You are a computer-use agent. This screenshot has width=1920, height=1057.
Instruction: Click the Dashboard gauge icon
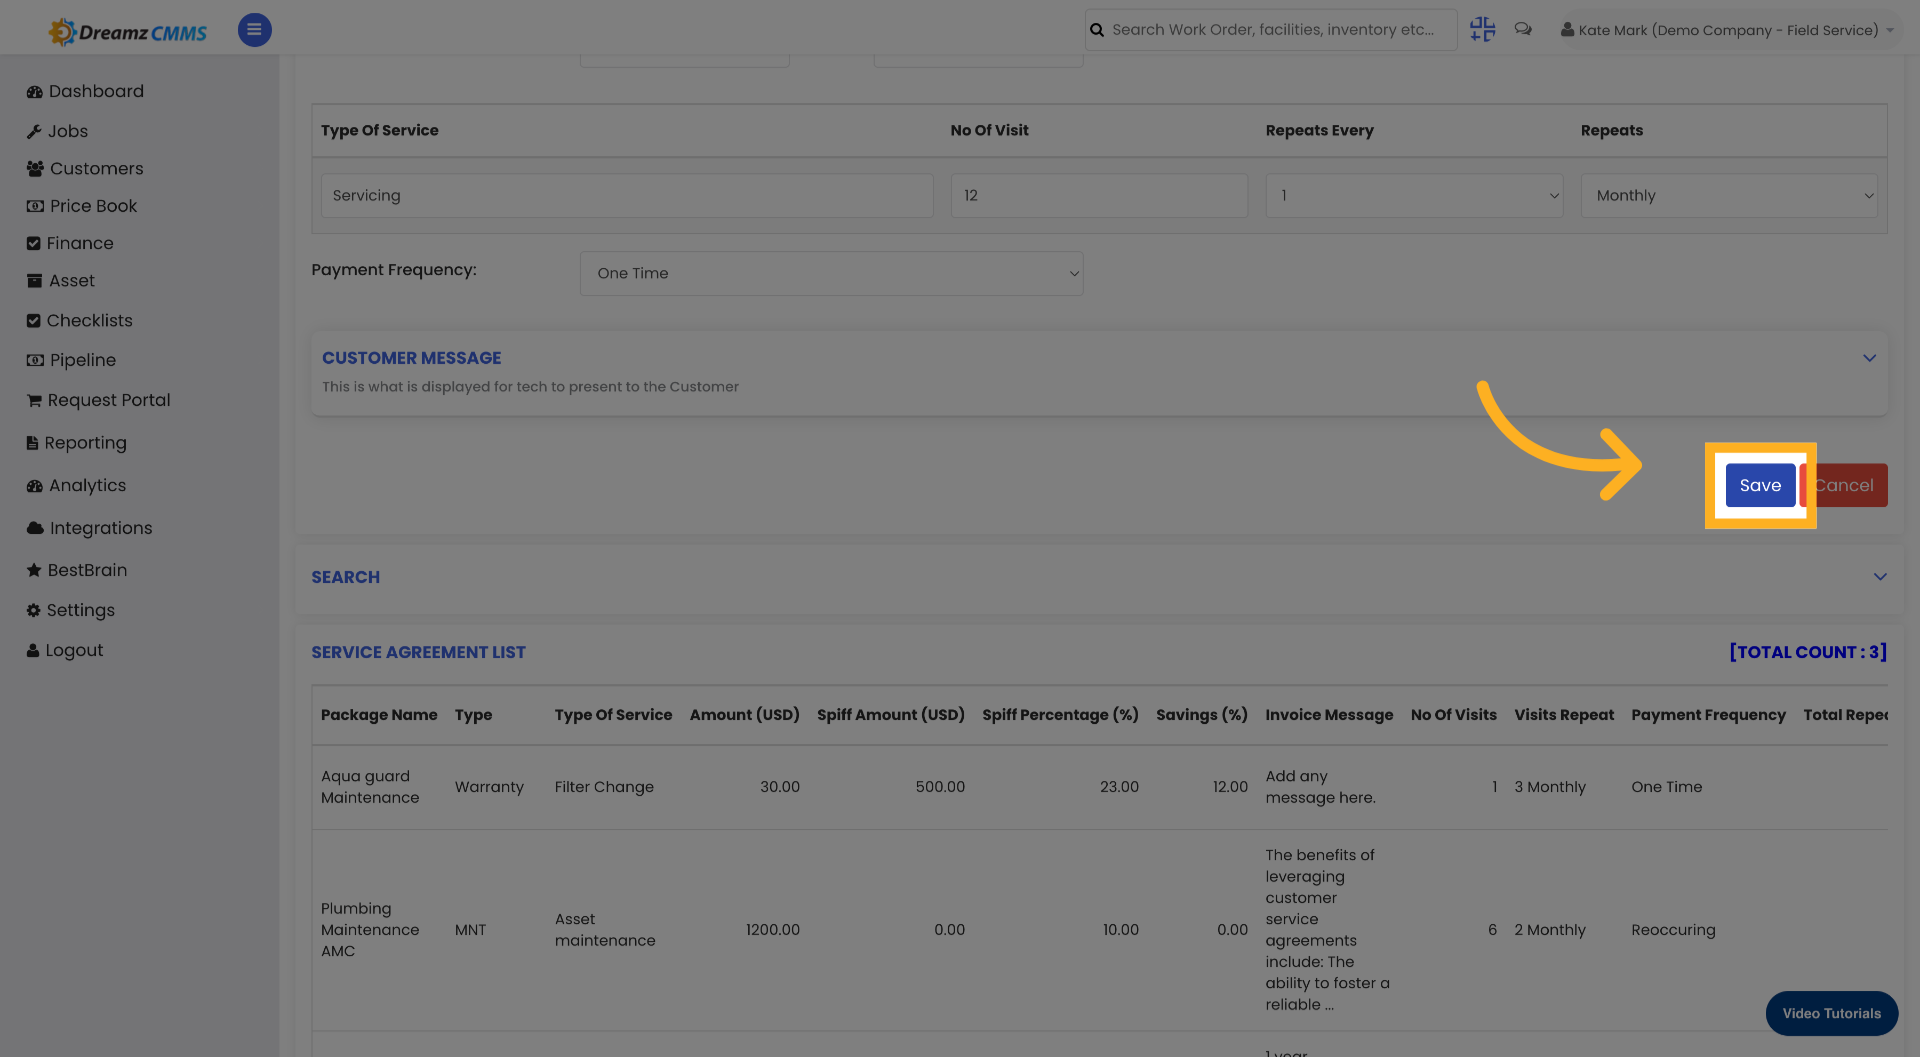pos(35,92)
